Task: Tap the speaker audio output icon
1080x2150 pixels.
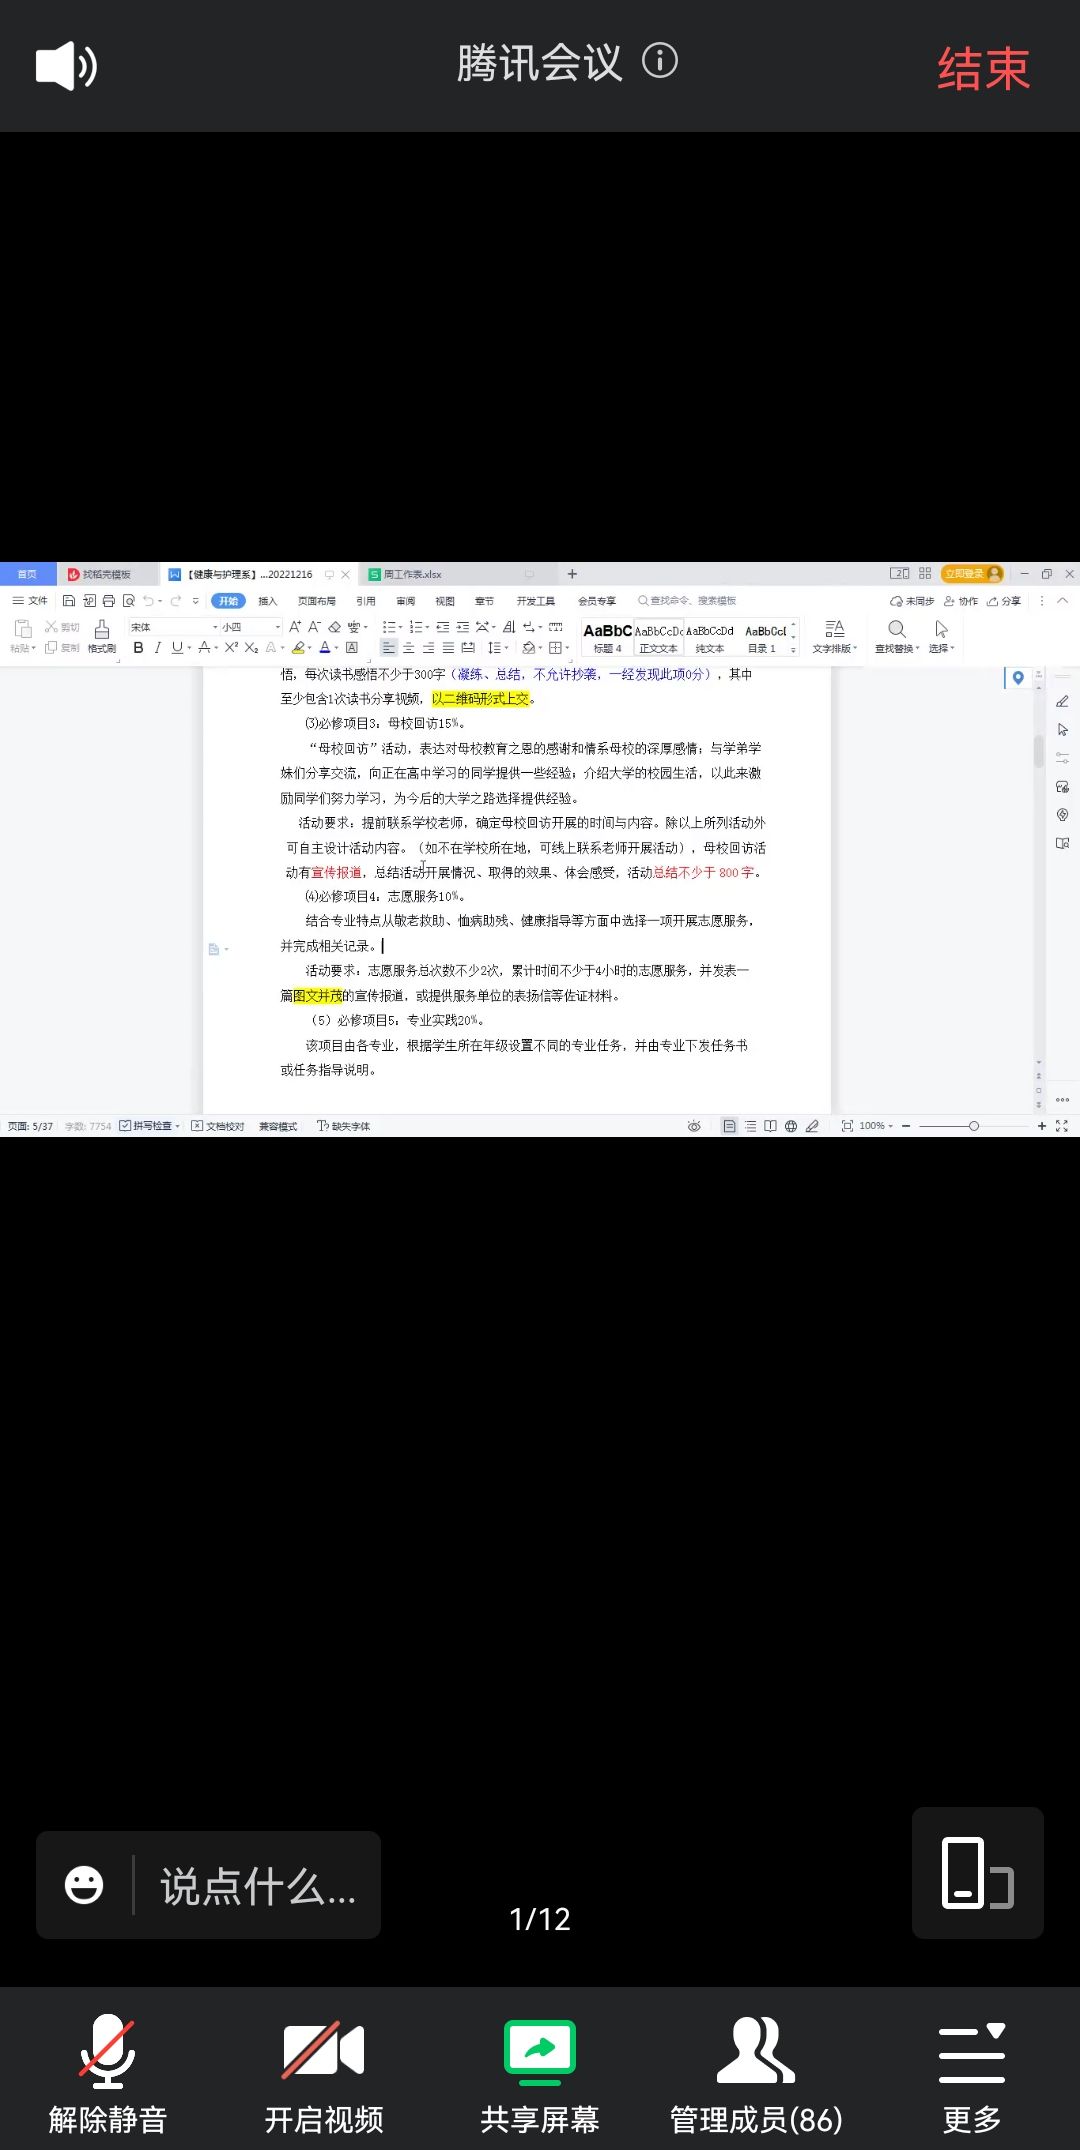Action: 66,67
